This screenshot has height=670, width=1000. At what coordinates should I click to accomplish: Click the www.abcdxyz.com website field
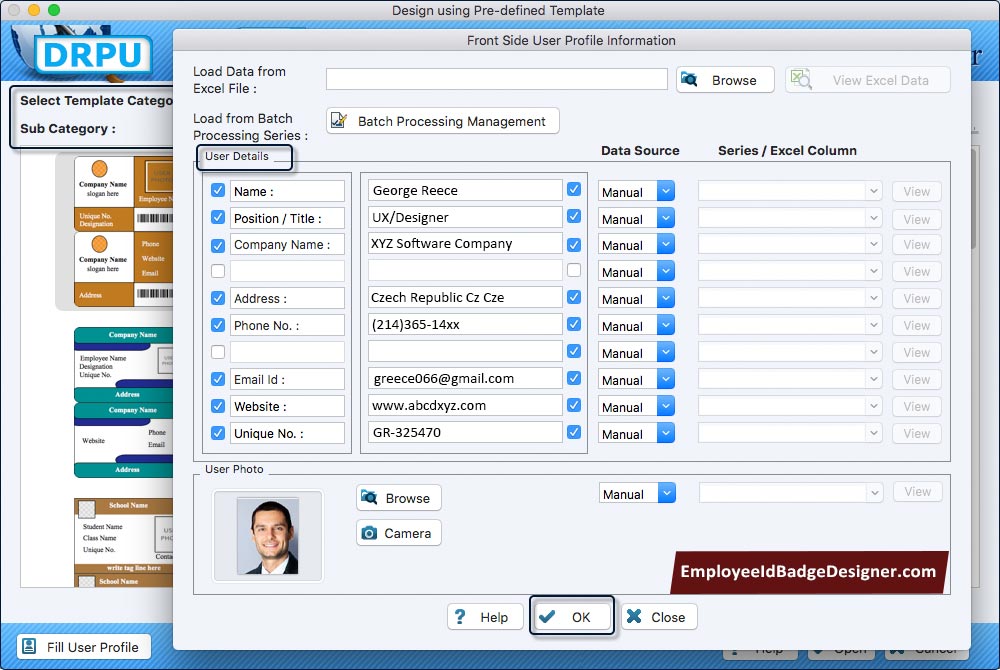click(x=465, y=405)
